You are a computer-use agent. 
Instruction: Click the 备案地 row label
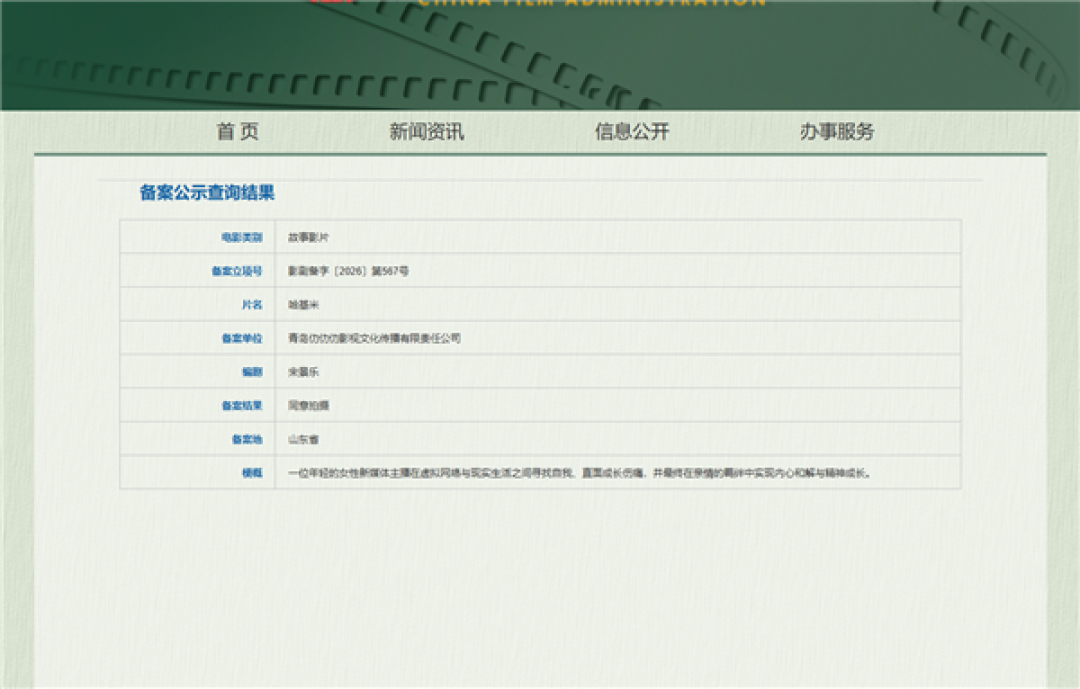pos(247,440)
